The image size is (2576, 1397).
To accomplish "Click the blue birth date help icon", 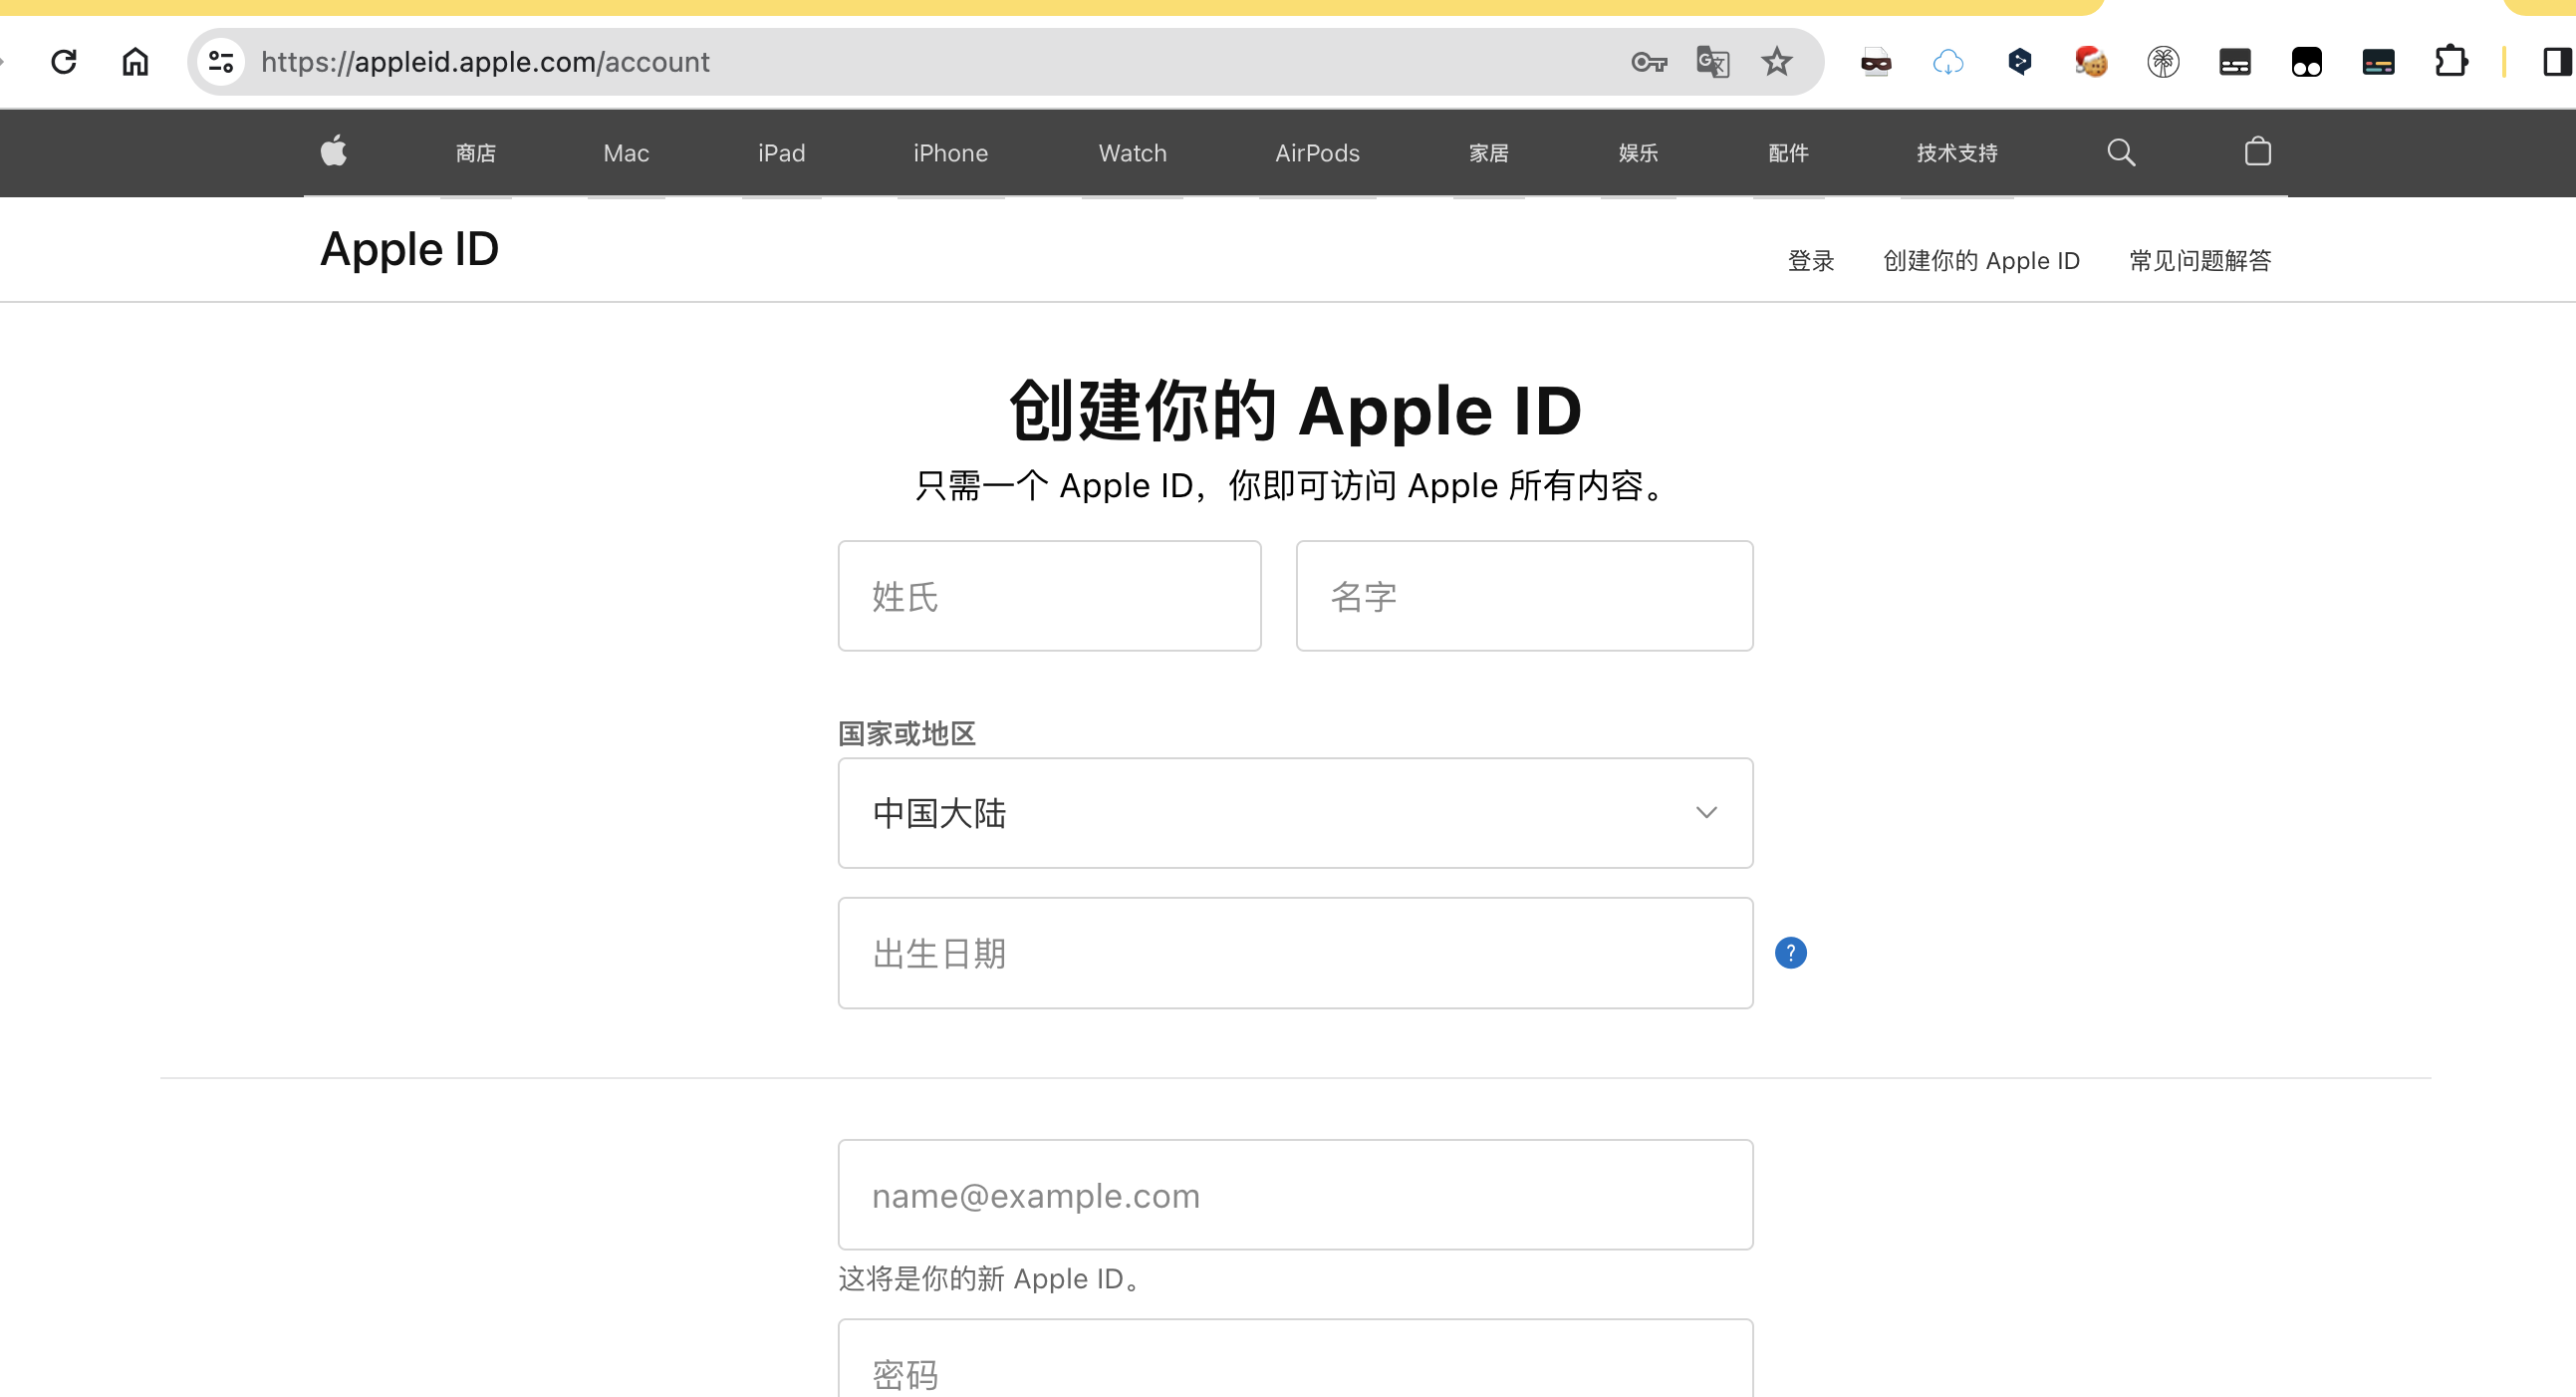I will pos(1790,953).
